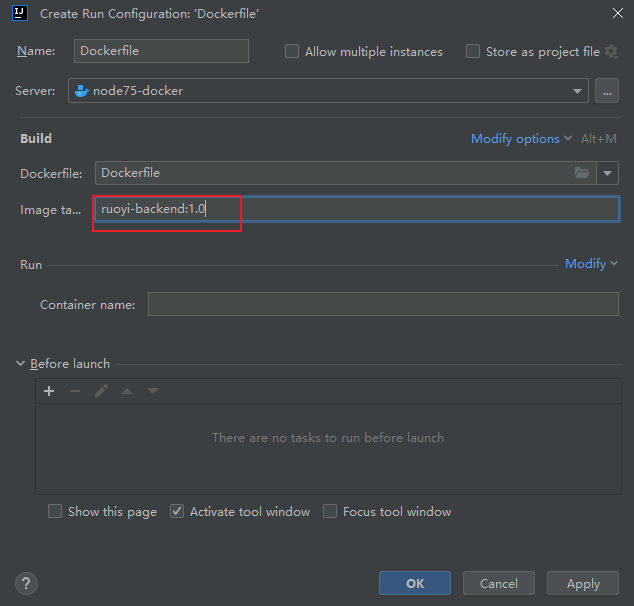
Task: Open the Dockerfile path dropdown arrow
Action: pos(607,173)
